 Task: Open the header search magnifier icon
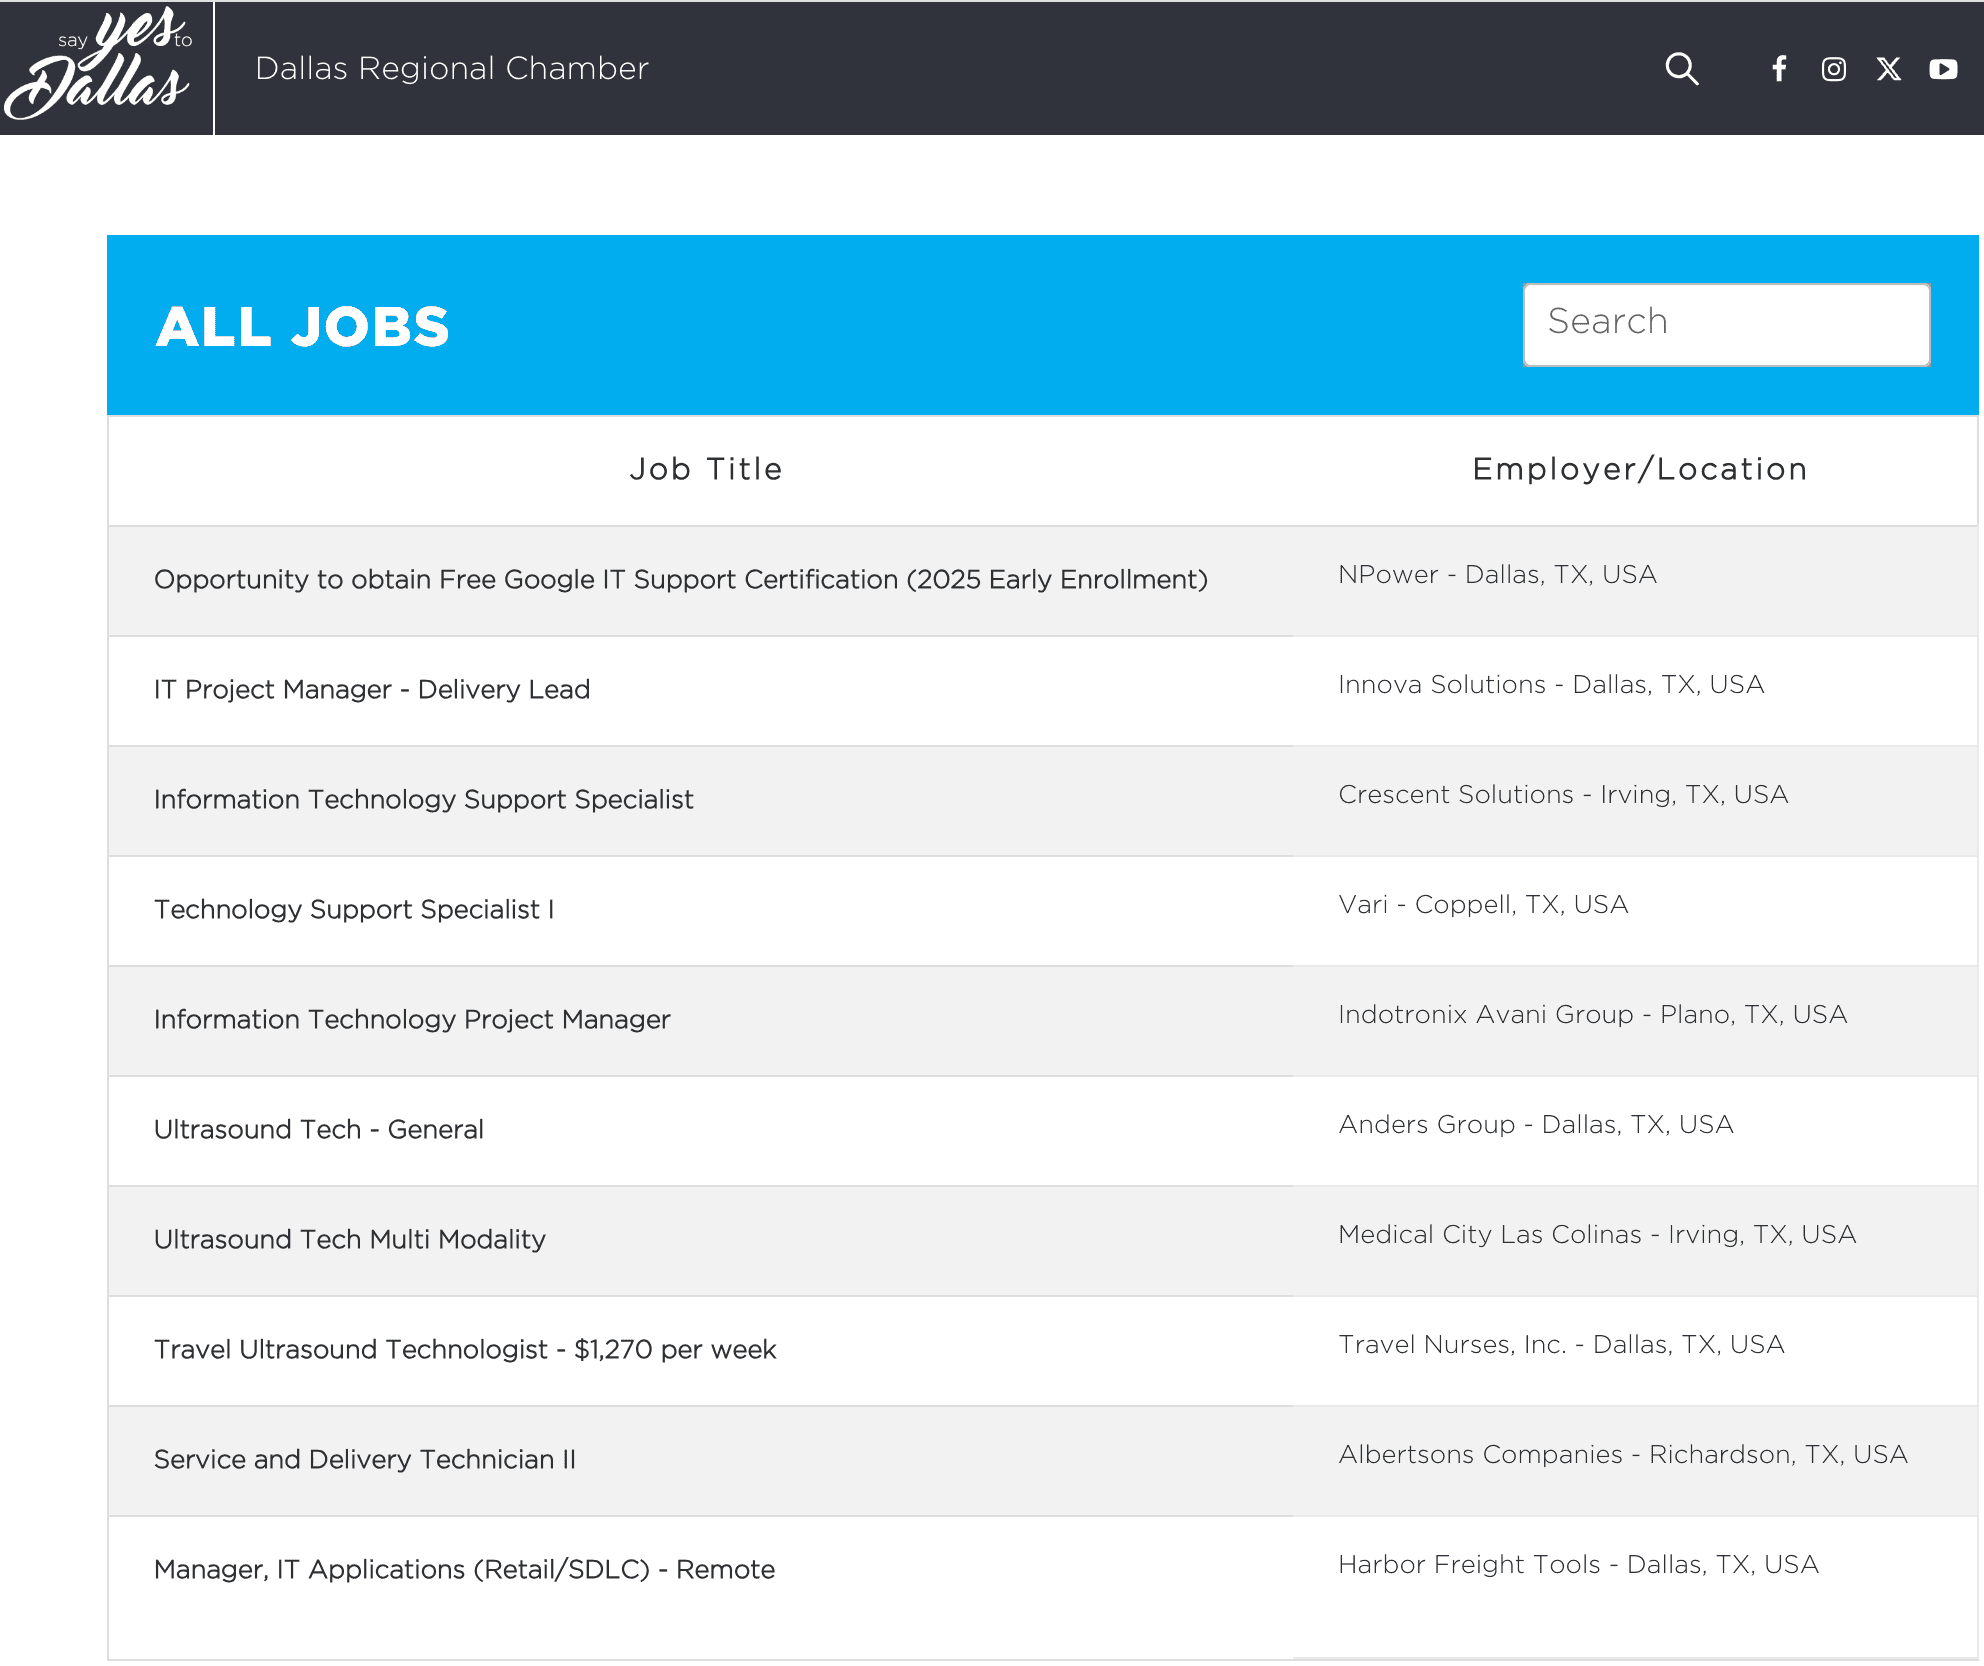pos(1681,69)
